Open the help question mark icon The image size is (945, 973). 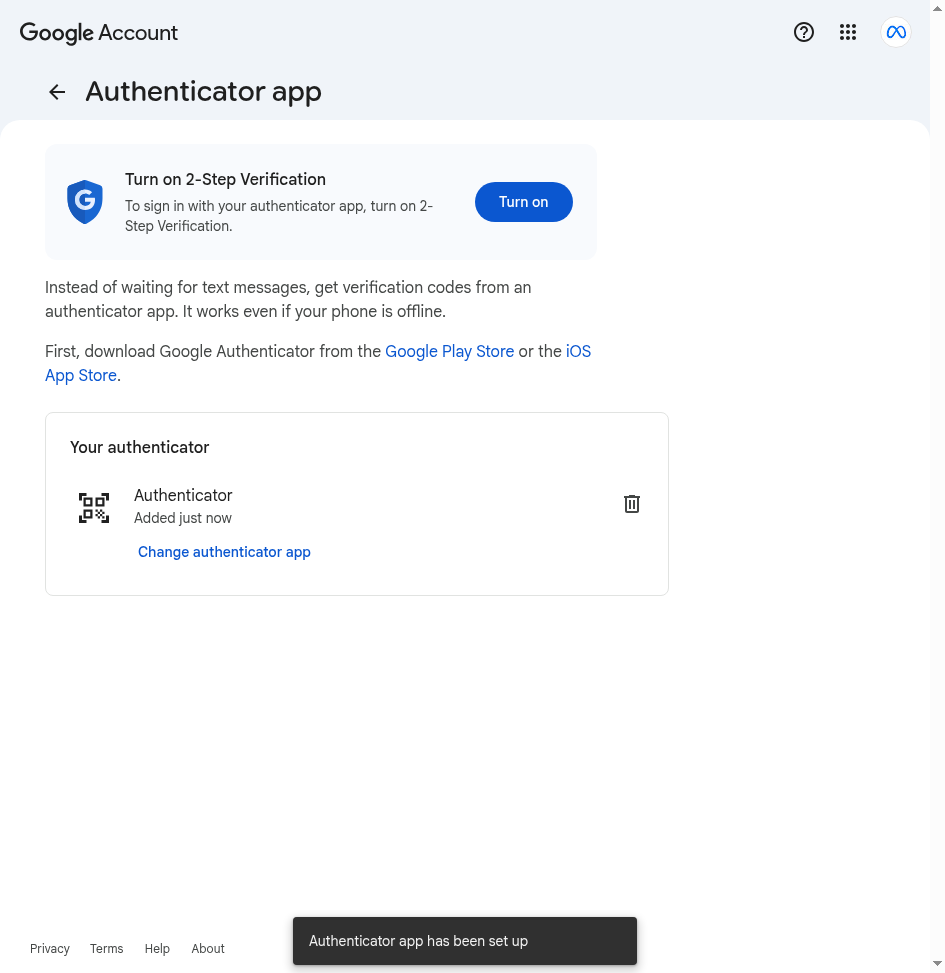[804, 32]
